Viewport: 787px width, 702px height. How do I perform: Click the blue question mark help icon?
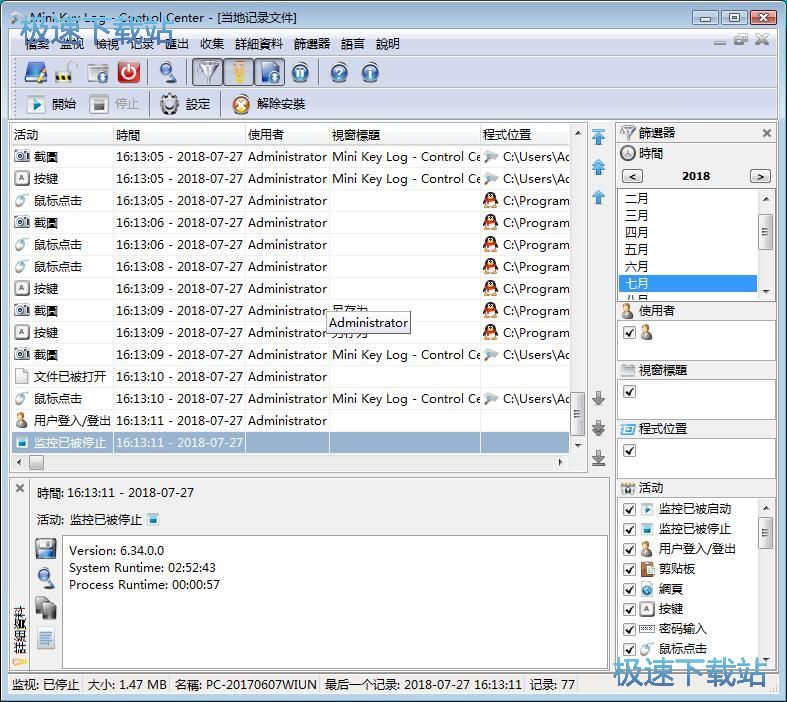[x=339, y=72]
